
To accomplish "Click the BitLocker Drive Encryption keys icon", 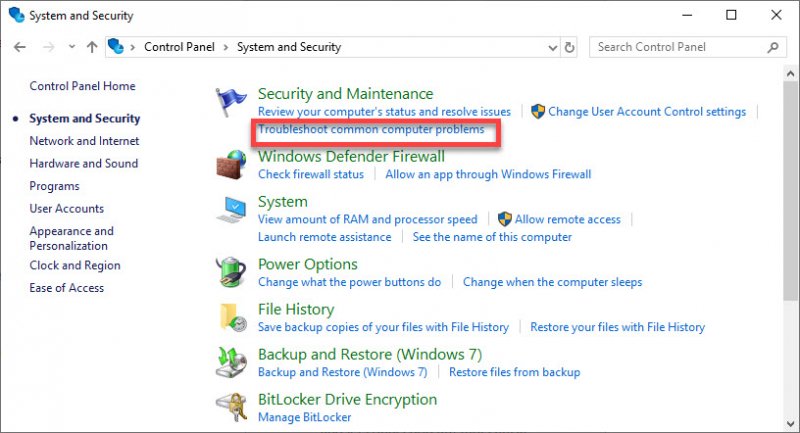I will 232,406.
